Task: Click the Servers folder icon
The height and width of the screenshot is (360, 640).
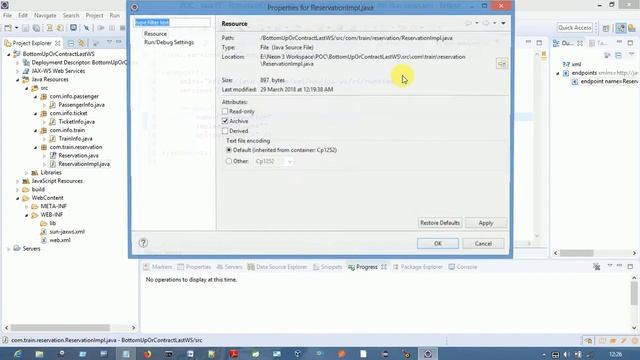Action: point(17,249)
